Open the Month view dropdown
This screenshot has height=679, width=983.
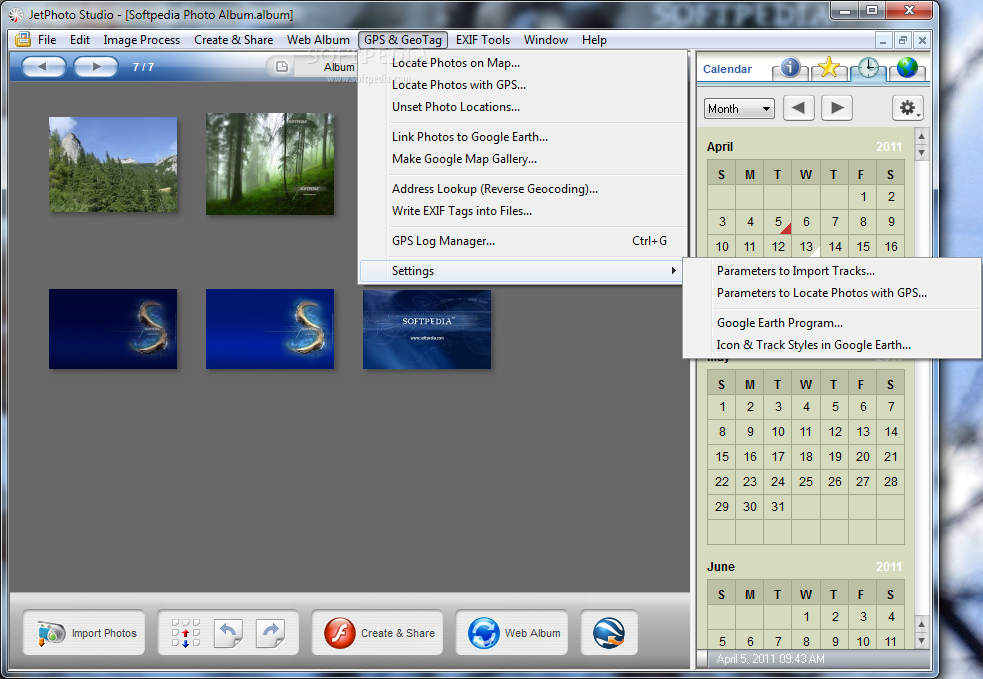click(x=739, y=108)
